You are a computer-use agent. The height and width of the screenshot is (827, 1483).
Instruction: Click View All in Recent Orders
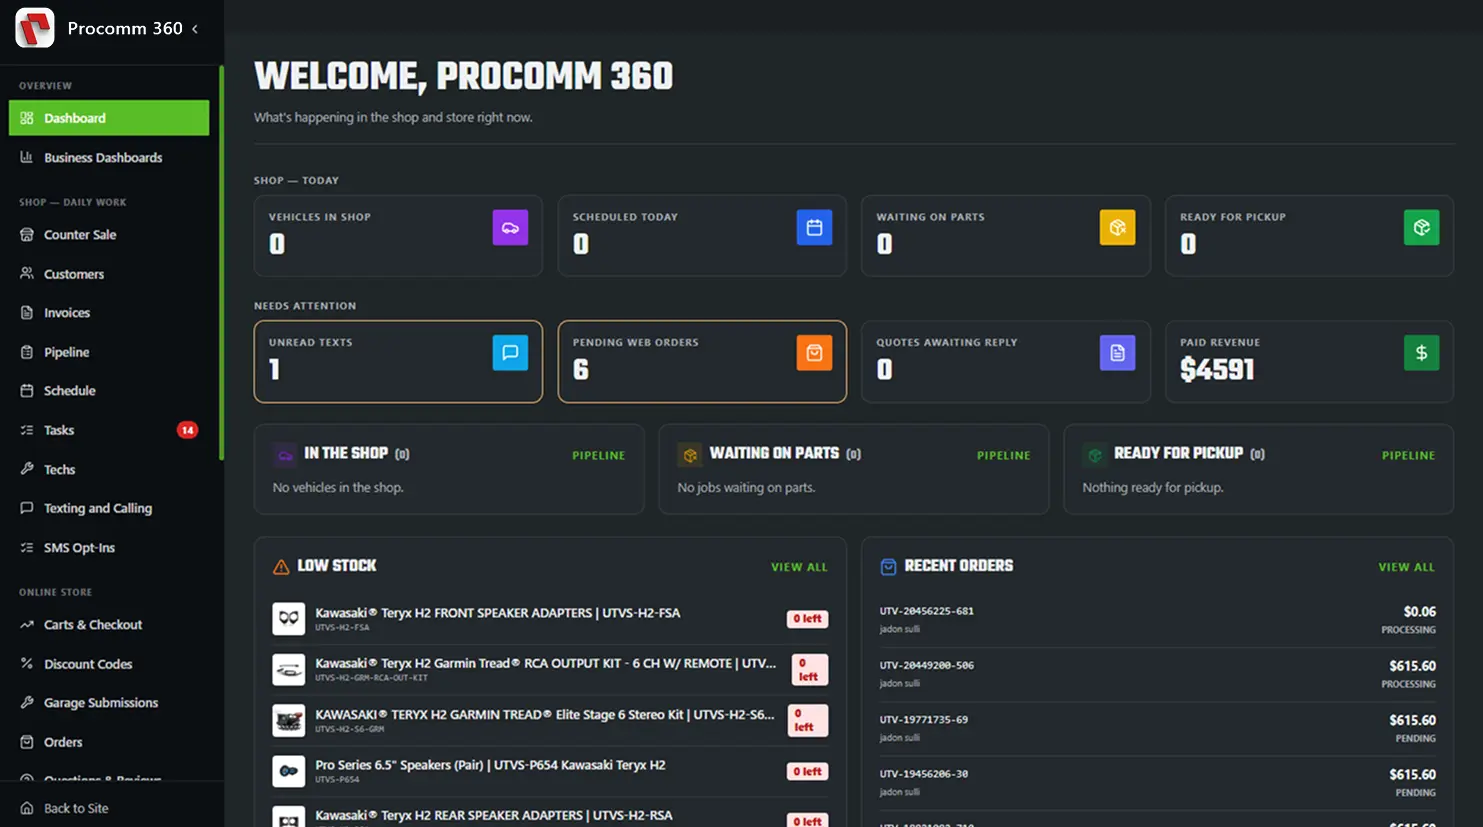pyautogui.click(x=1406, y=567)
